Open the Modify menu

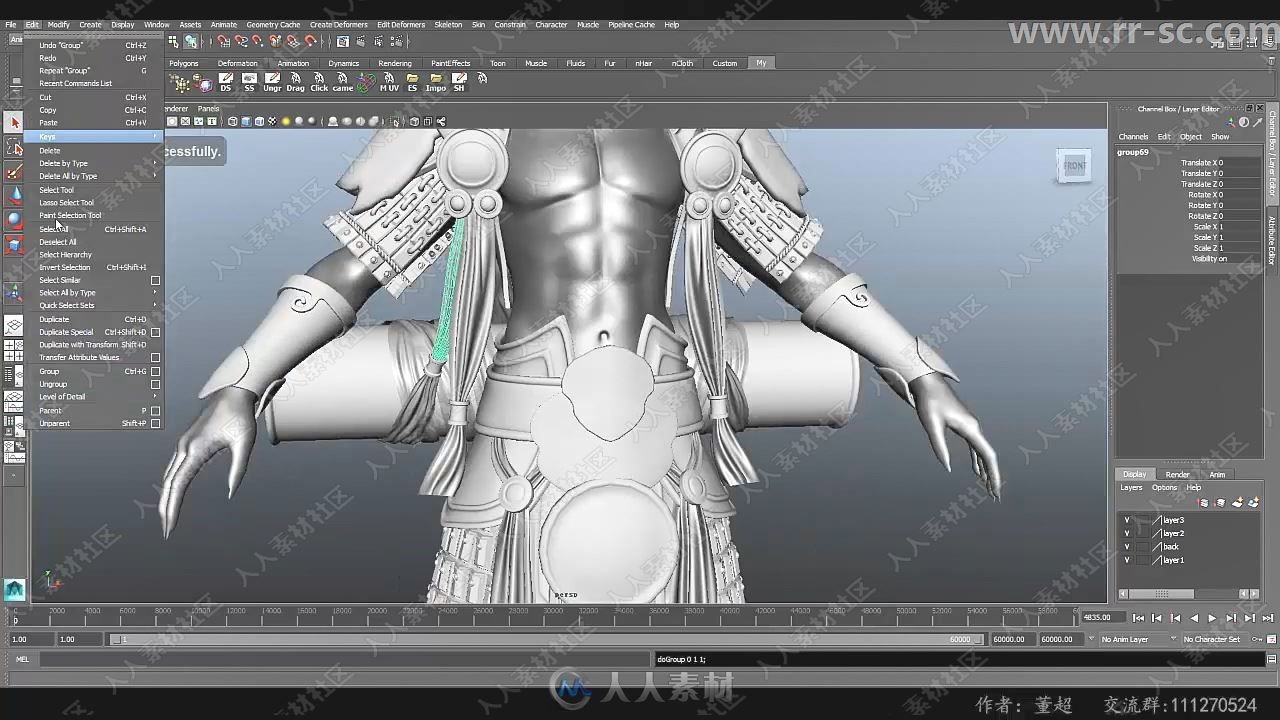click(59, 25)
